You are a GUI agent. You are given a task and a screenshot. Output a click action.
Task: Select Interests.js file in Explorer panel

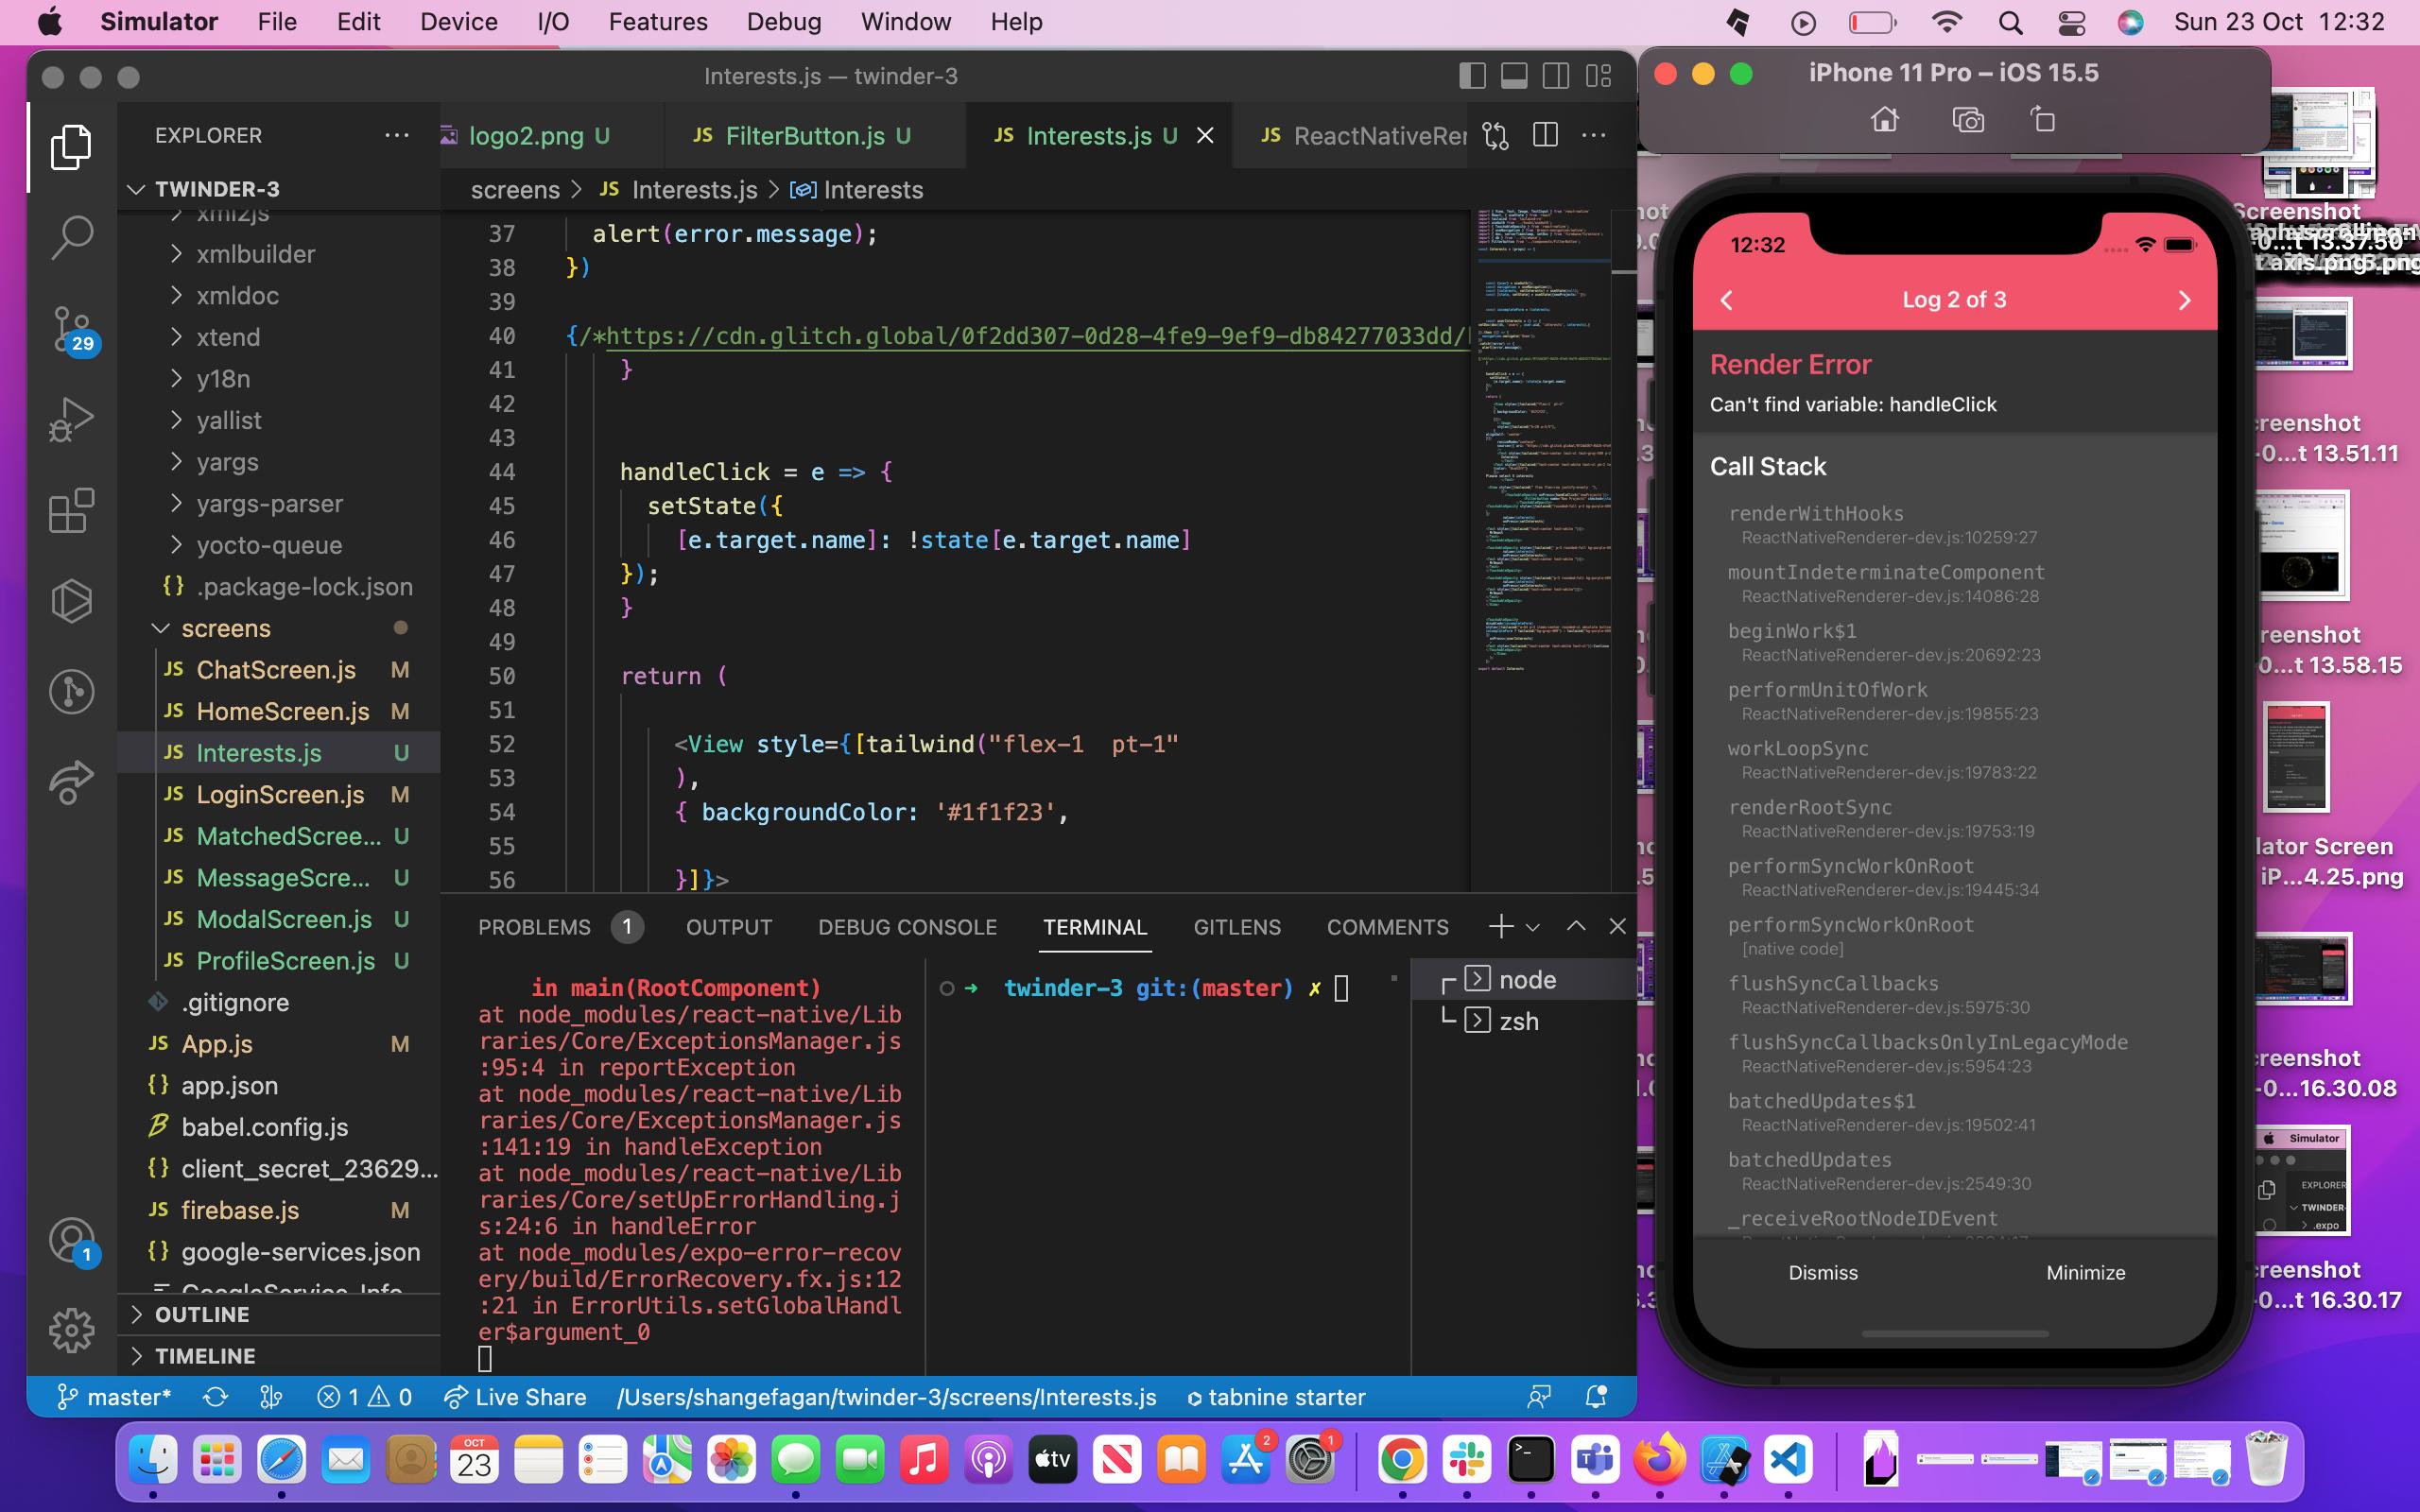(260, 752)
